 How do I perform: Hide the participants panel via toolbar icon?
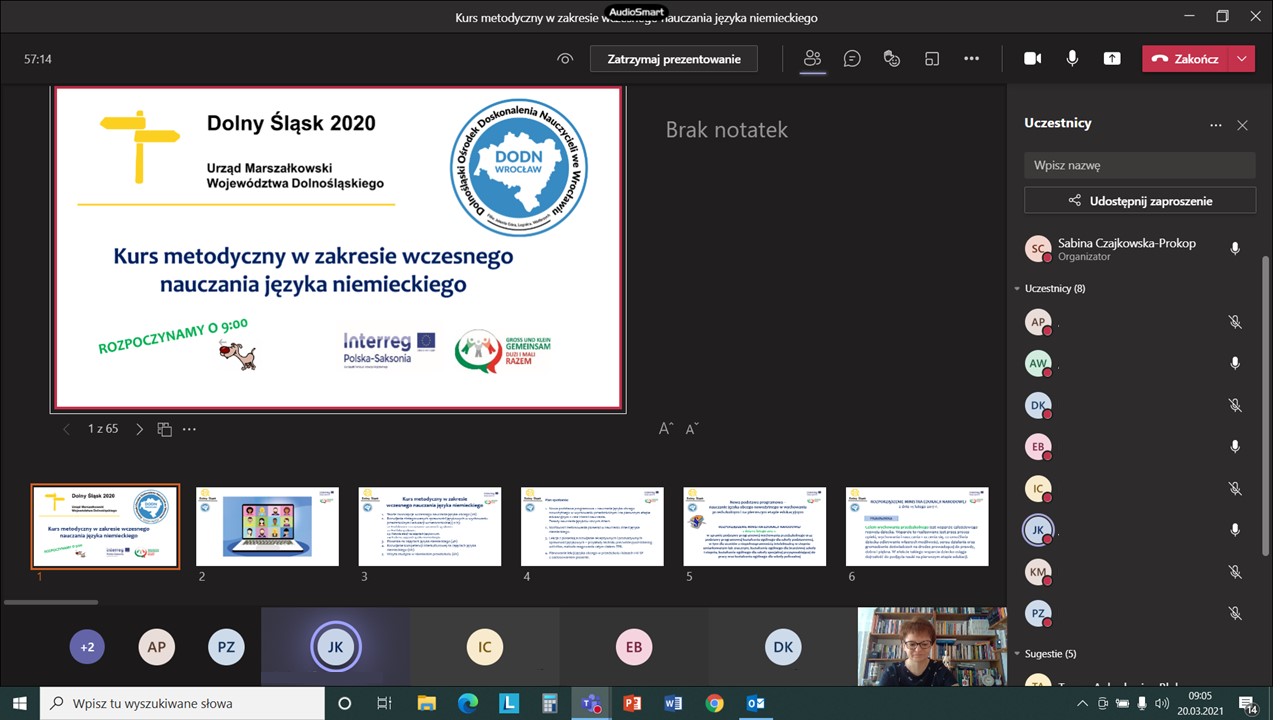812,59
